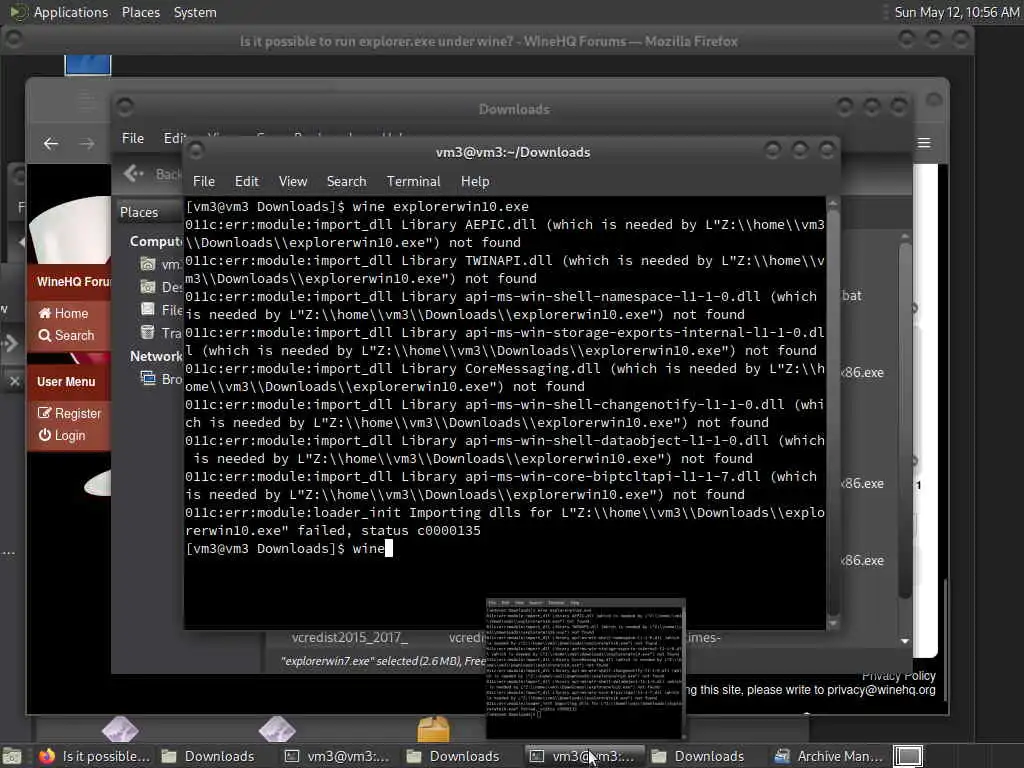The height and width of the screenshot is (768, 1024).
Task: Click the MATE logo beside Applications
Action: 18,12
